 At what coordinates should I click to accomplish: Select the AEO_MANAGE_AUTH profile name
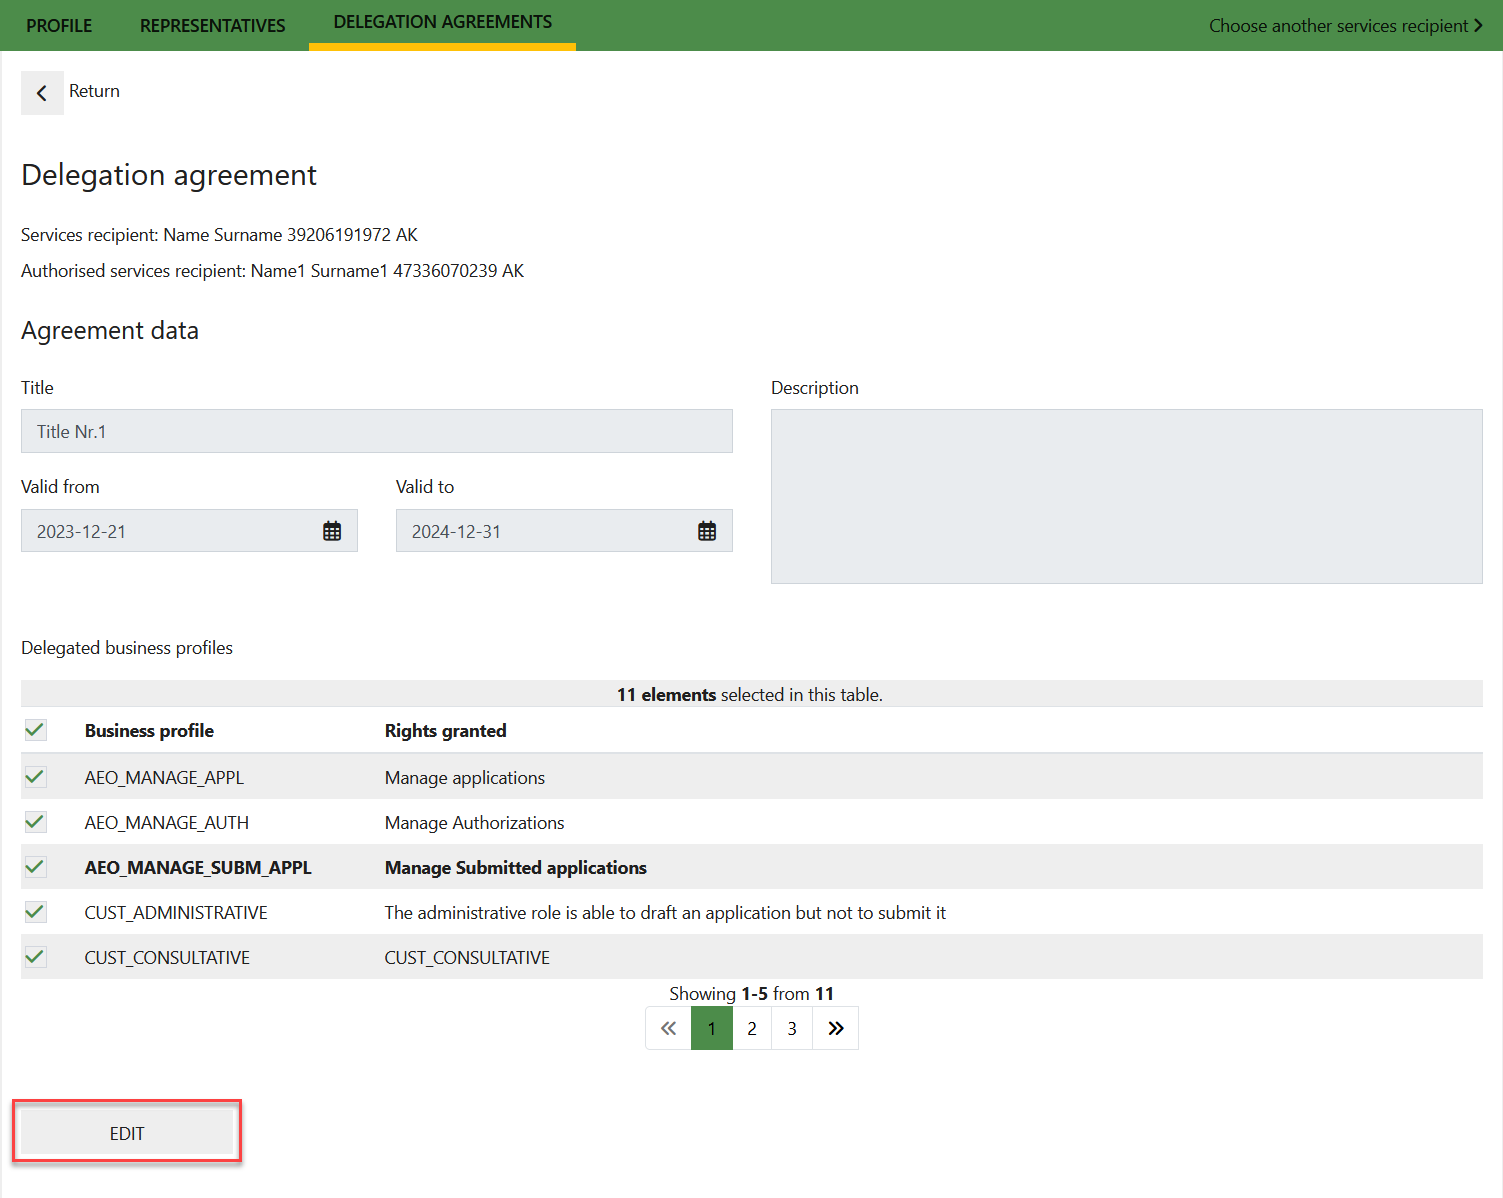(x=167, y=823)
